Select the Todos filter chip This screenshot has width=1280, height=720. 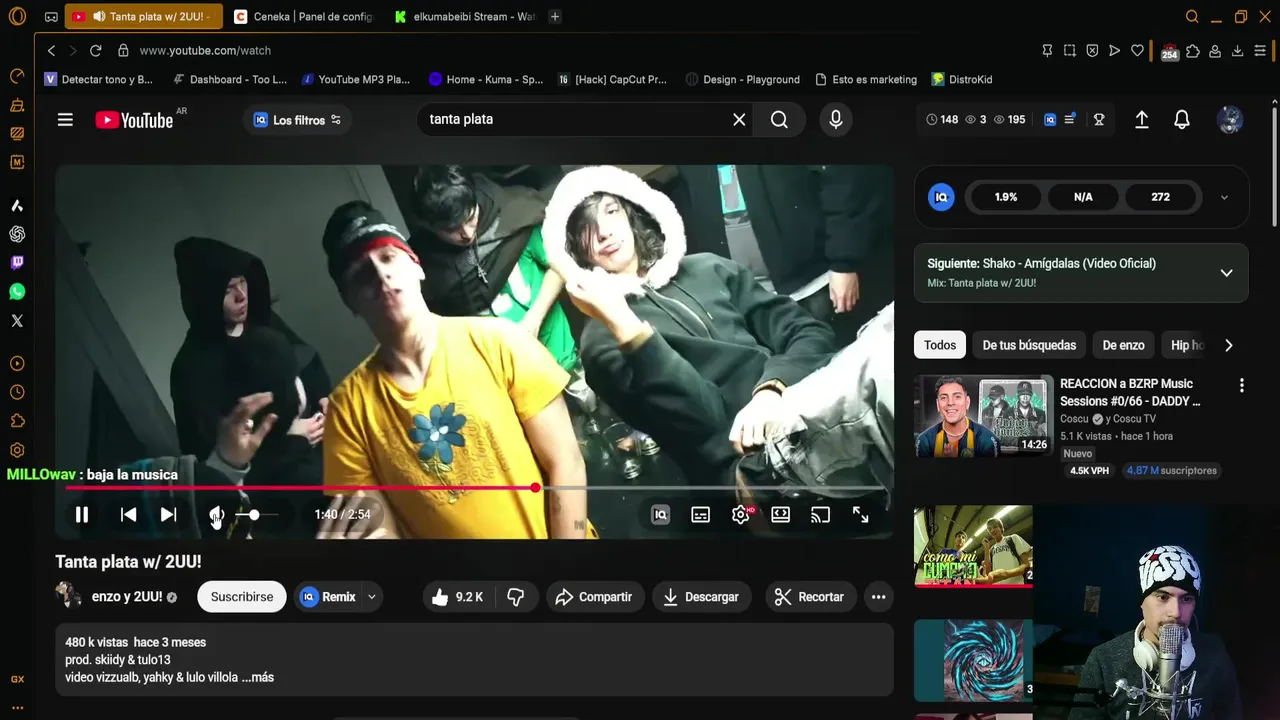pyautogui.click(x=940, y=345)
